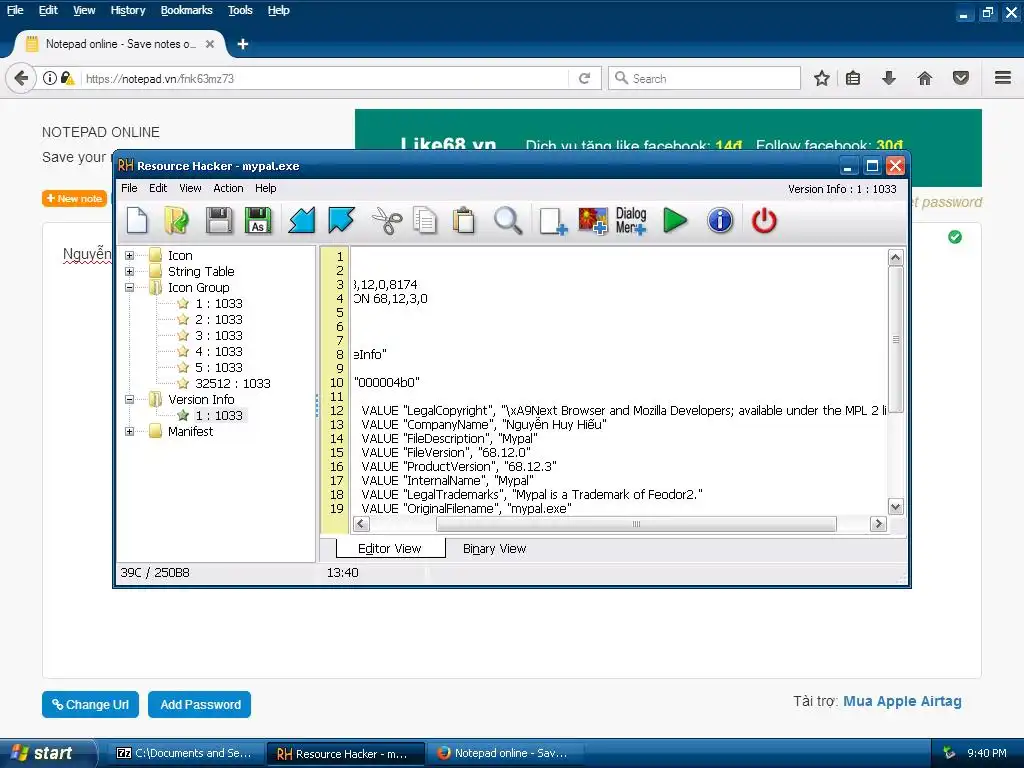Go to Firefox home page icon

point(925,78)
